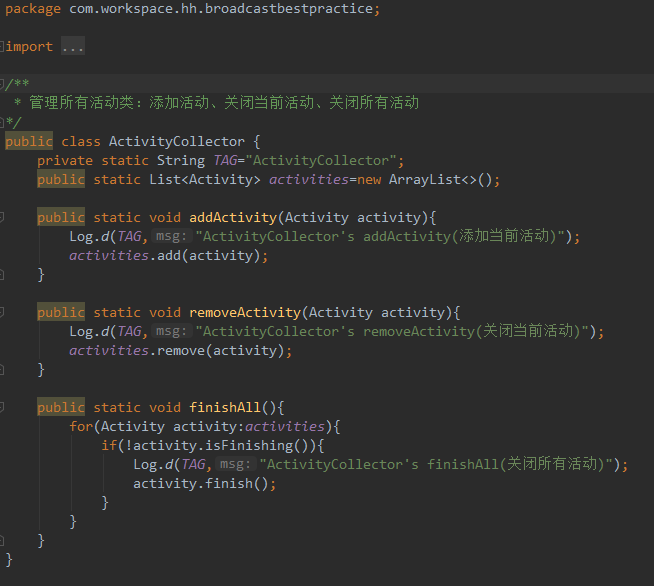Viewport: 654px width, 586px height.
Task: Click the Chinese comment line starting with 管理所有活动类
Action: [x=216, y=103]
